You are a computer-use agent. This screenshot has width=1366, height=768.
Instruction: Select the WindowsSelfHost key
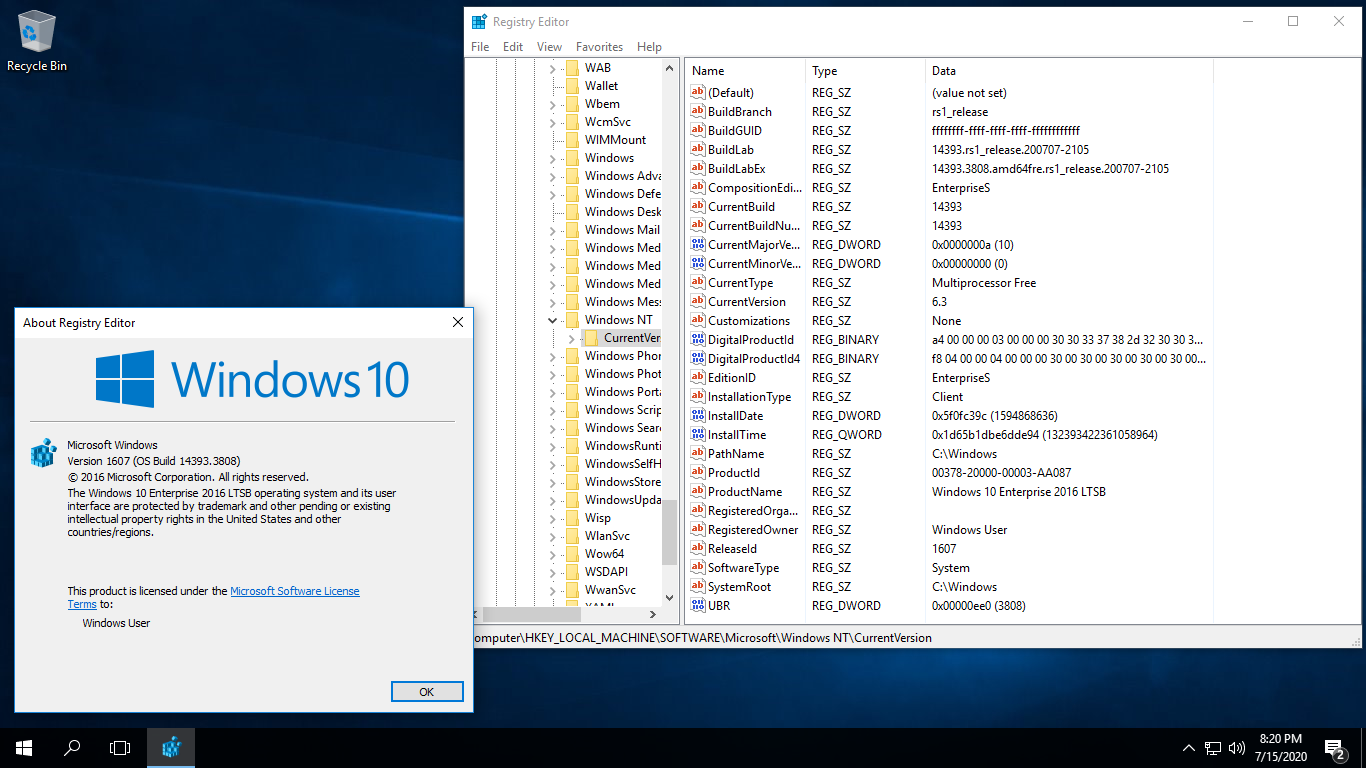pos(622,464)
